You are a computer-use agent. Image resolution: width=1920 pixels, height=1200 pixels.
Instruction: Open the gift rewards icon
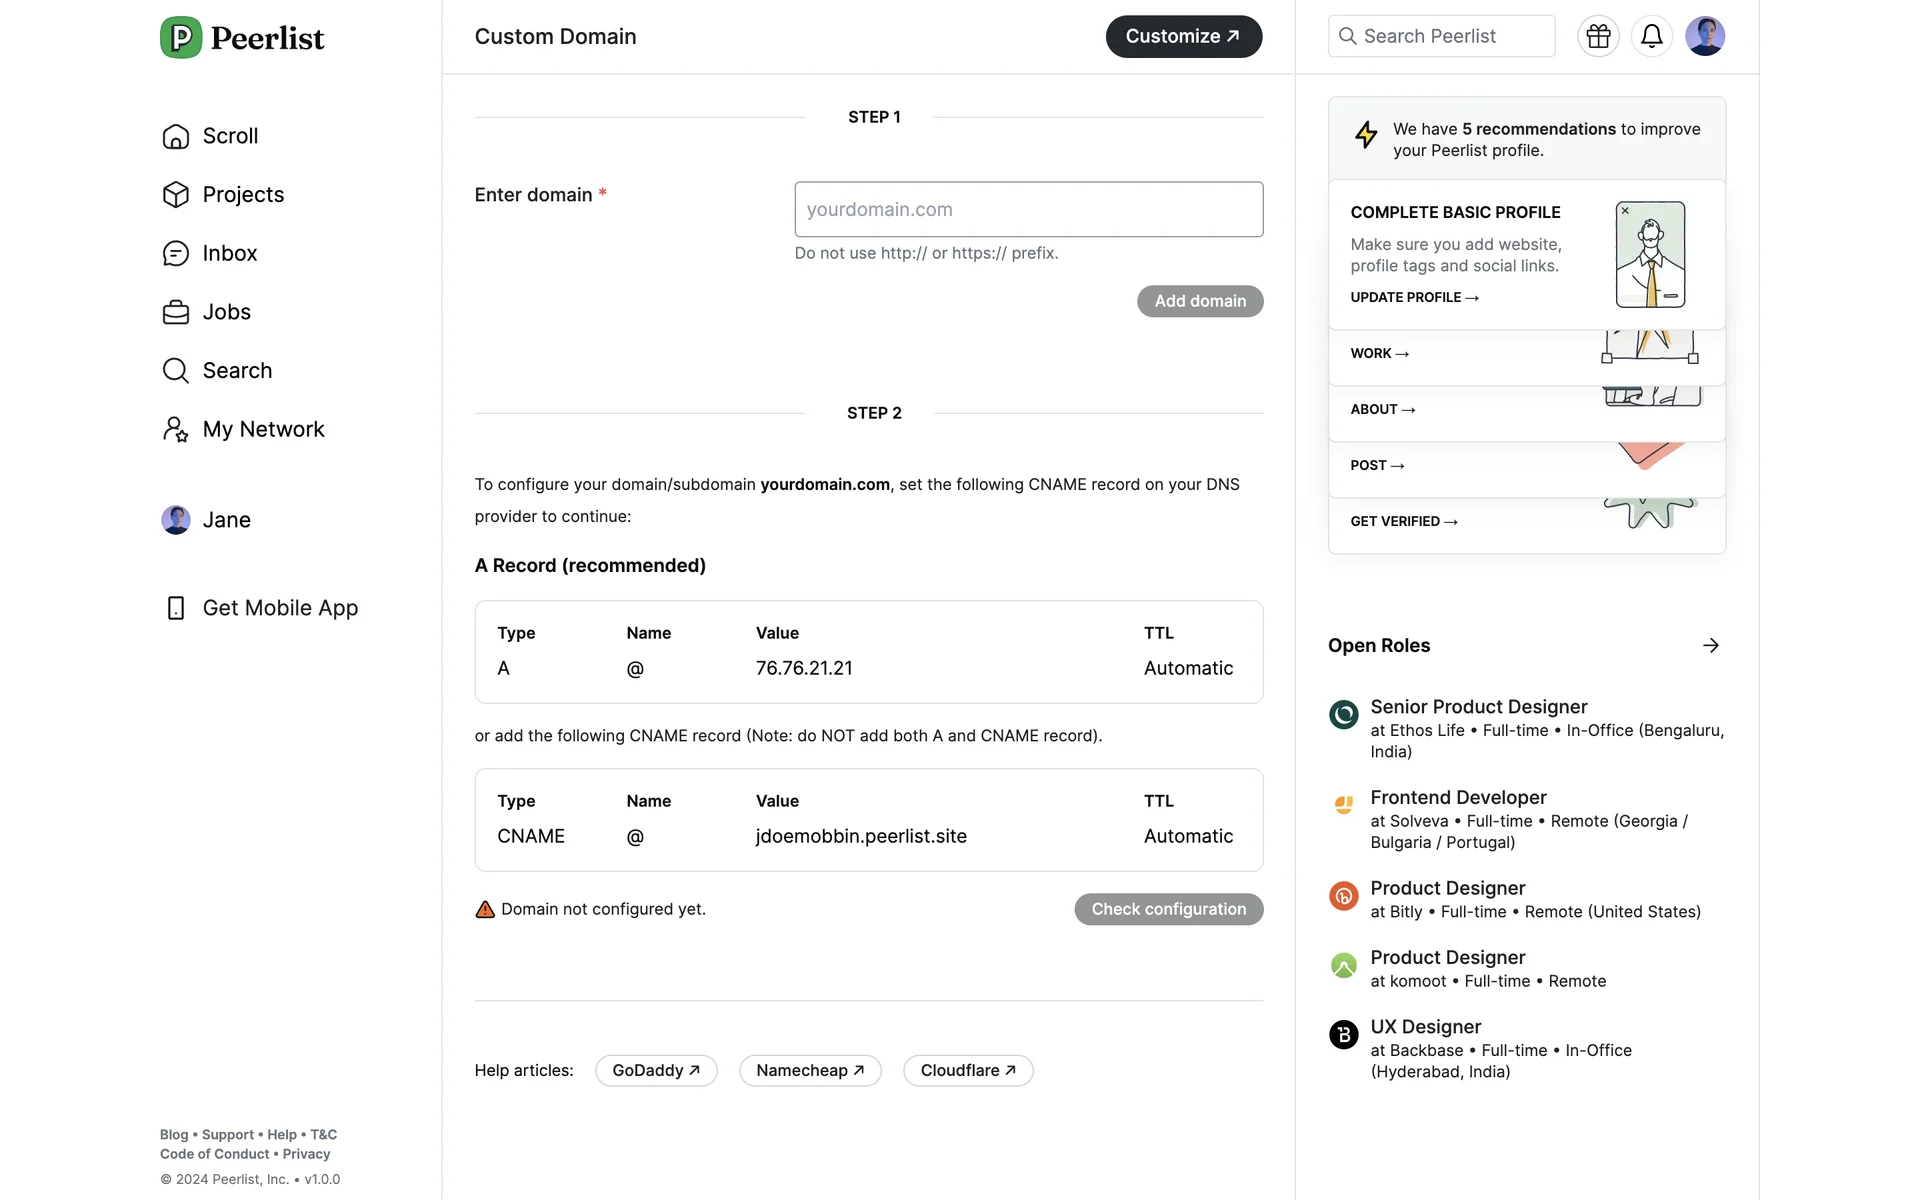pyautogui.click(x=1598, y=37)
